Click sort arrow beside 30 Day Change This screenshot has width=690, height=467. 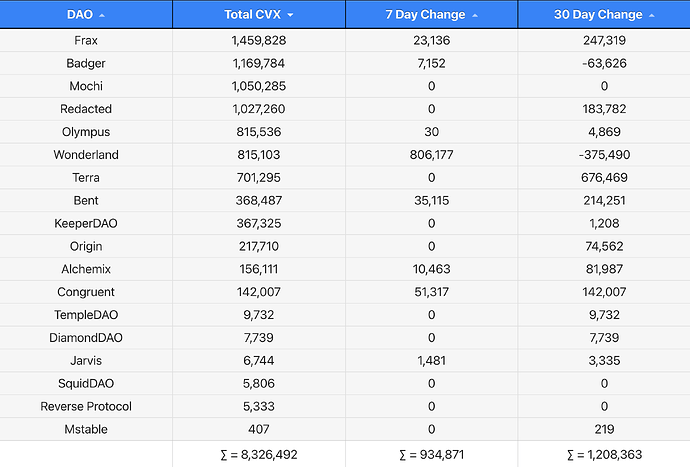[652, 16]
